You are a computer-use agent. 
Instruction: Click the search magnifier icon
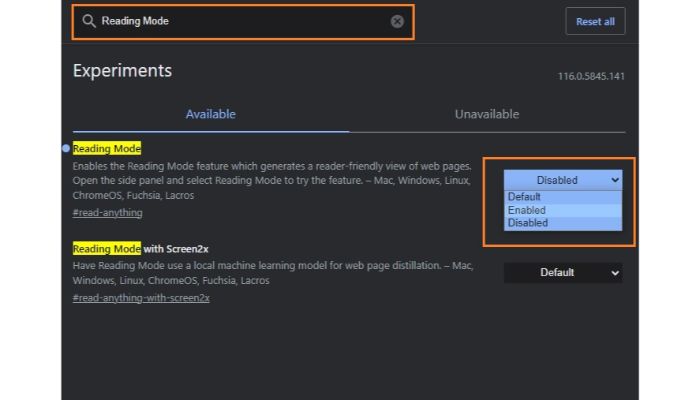pyautogui.click(x=89, y=21)
